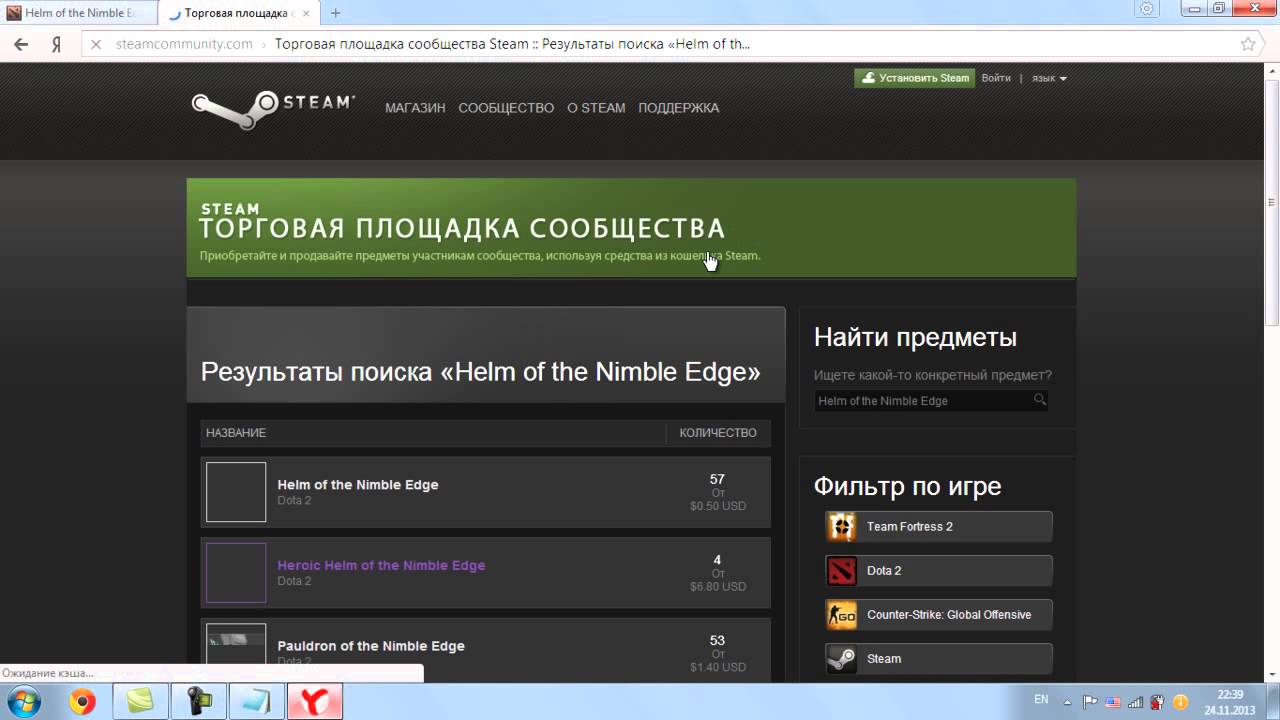Click the magnifier icon in the item search box
1280x720 pixels.
(x=1040, y=400)
